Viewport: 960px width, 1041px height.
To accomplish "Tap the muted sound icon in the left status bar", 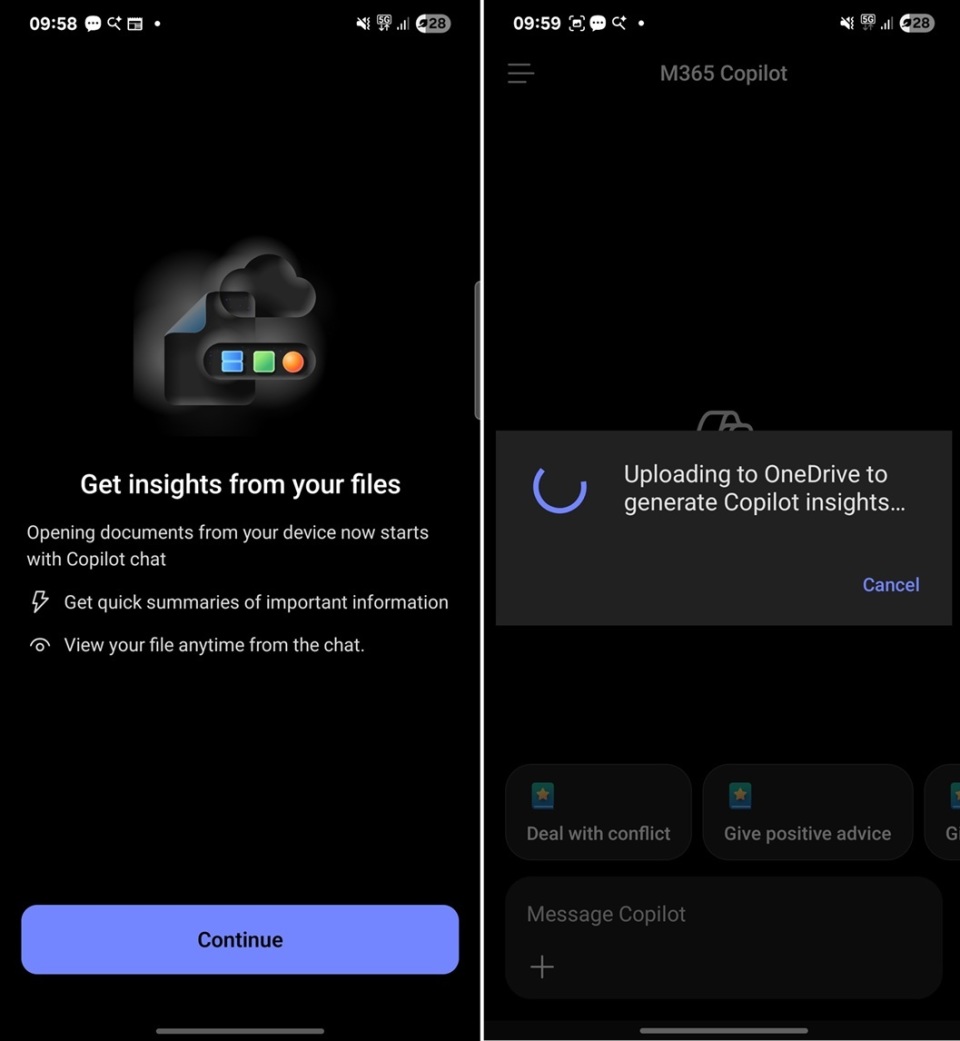I will click(x=362, y=24).
